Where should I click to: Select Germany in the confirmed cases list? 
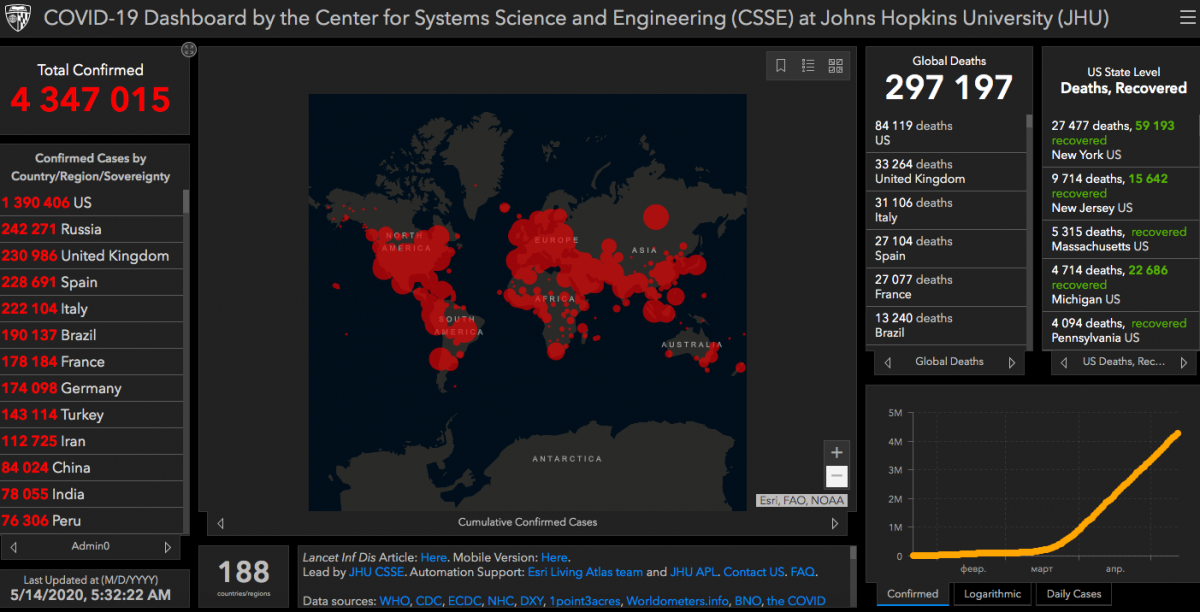click(92, 388)
